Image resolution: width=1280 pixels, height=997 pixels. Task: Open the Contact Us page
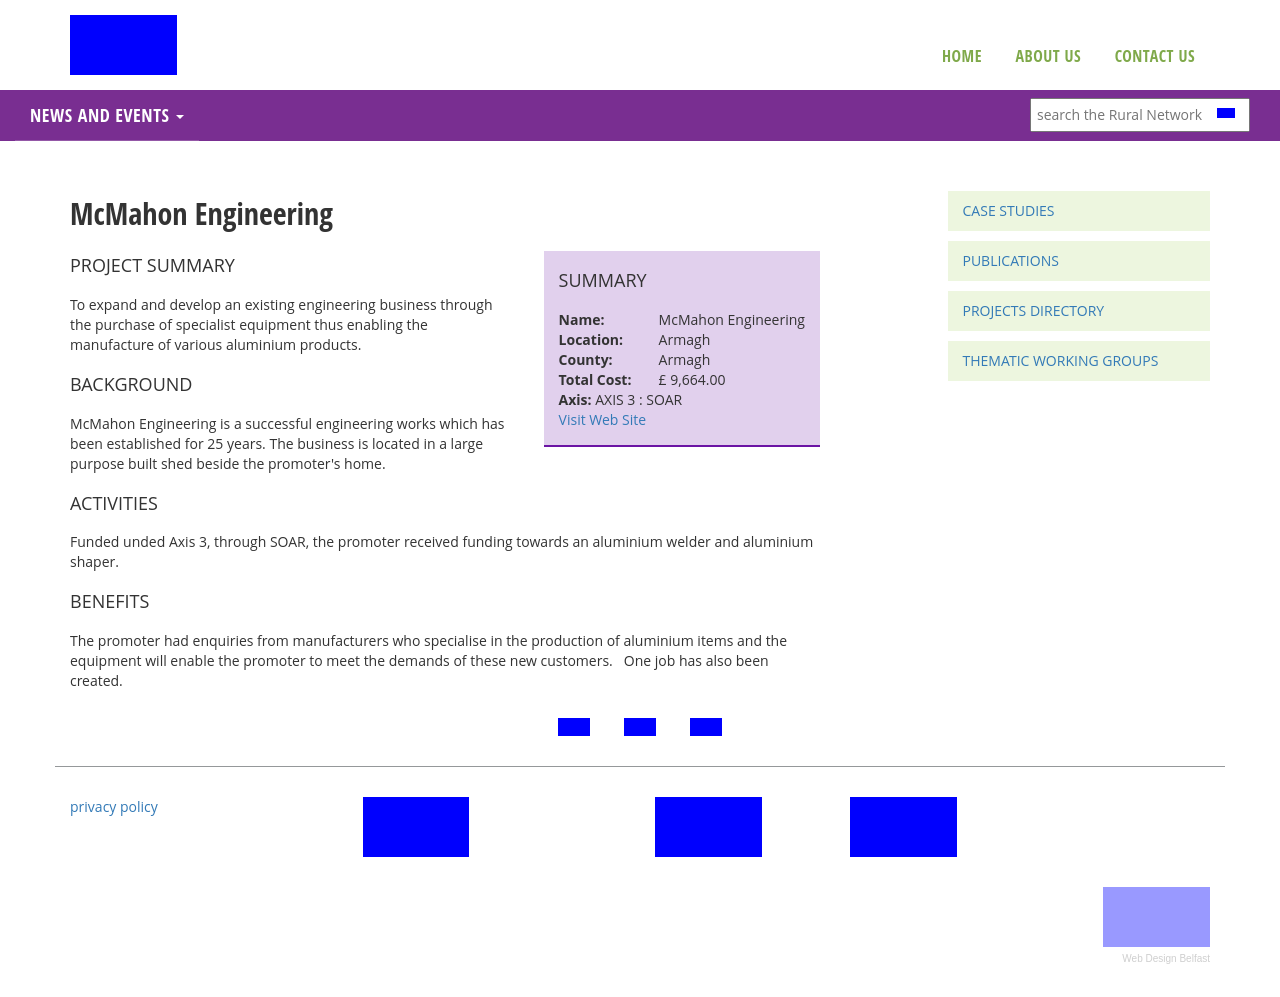point(1154,56)
